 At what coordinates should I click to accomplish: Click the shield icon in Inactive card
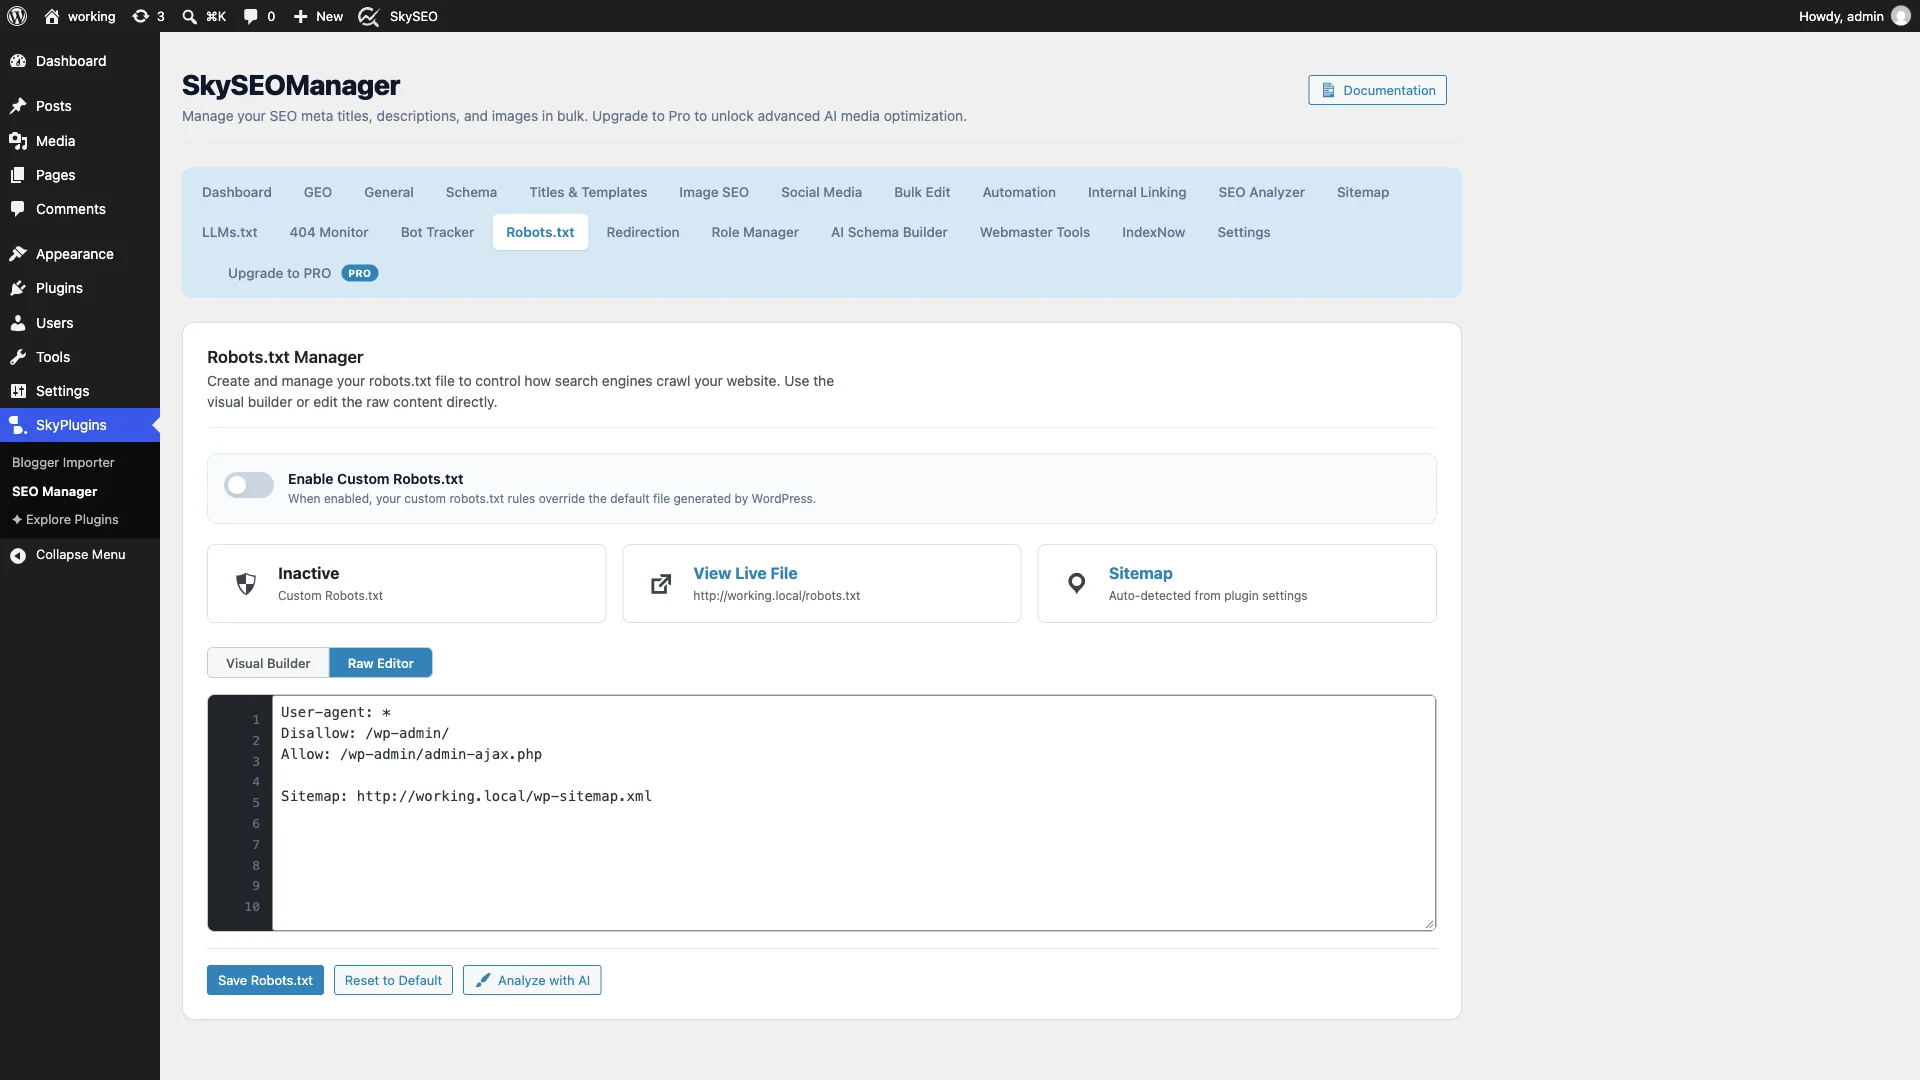pyautogui.click(x=246, y=584)
